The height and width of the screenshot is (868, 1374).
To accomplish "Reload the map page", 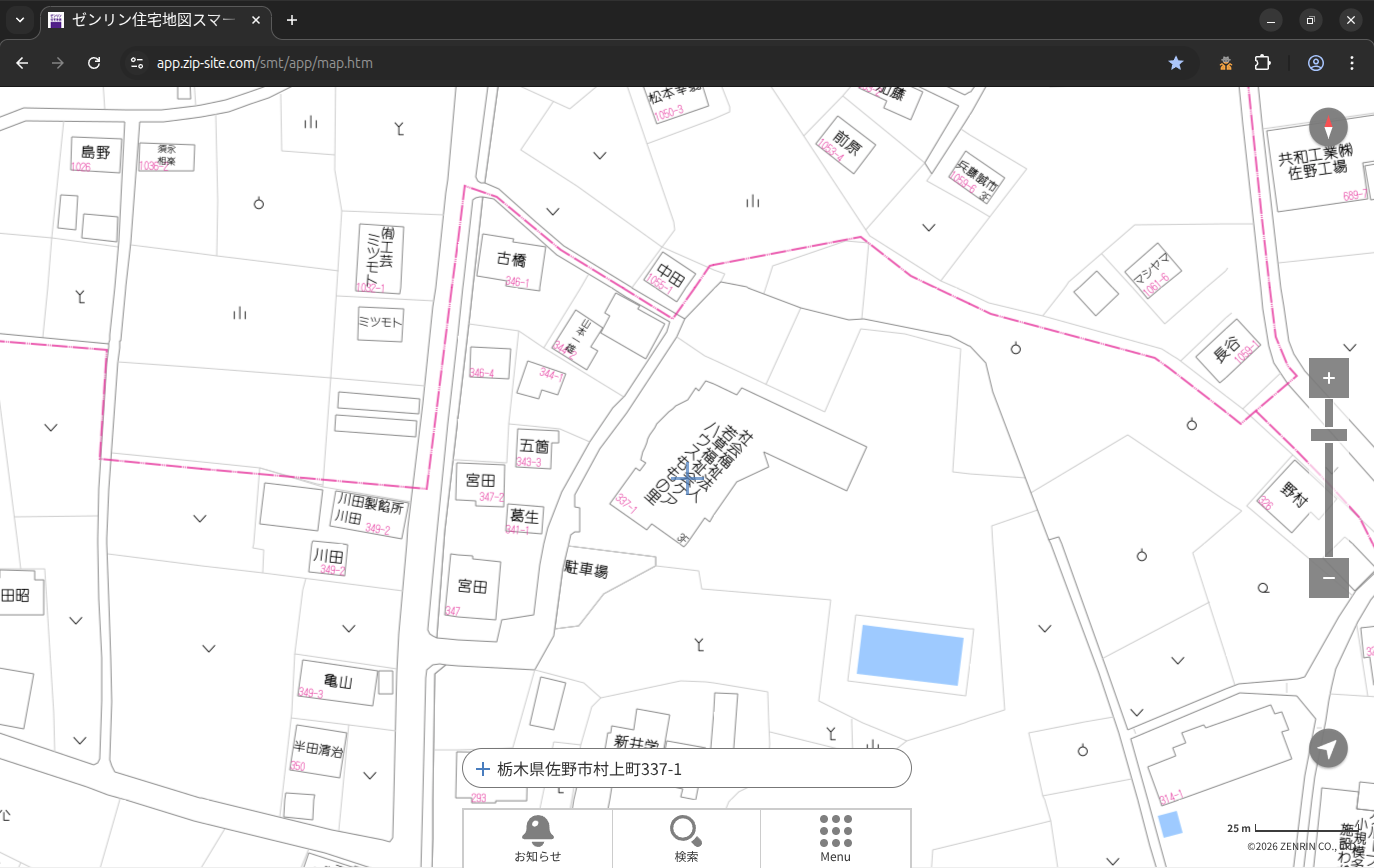I will pyautogui.click(x=94, y=63).
